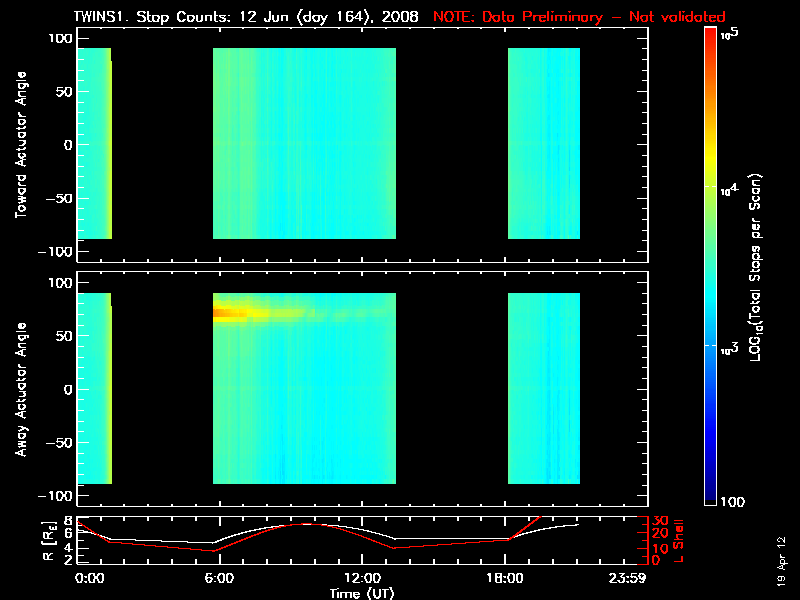Click the 0:00 time tick label
The width and height of the screenshot is (800, 600).
click(89, 579)
